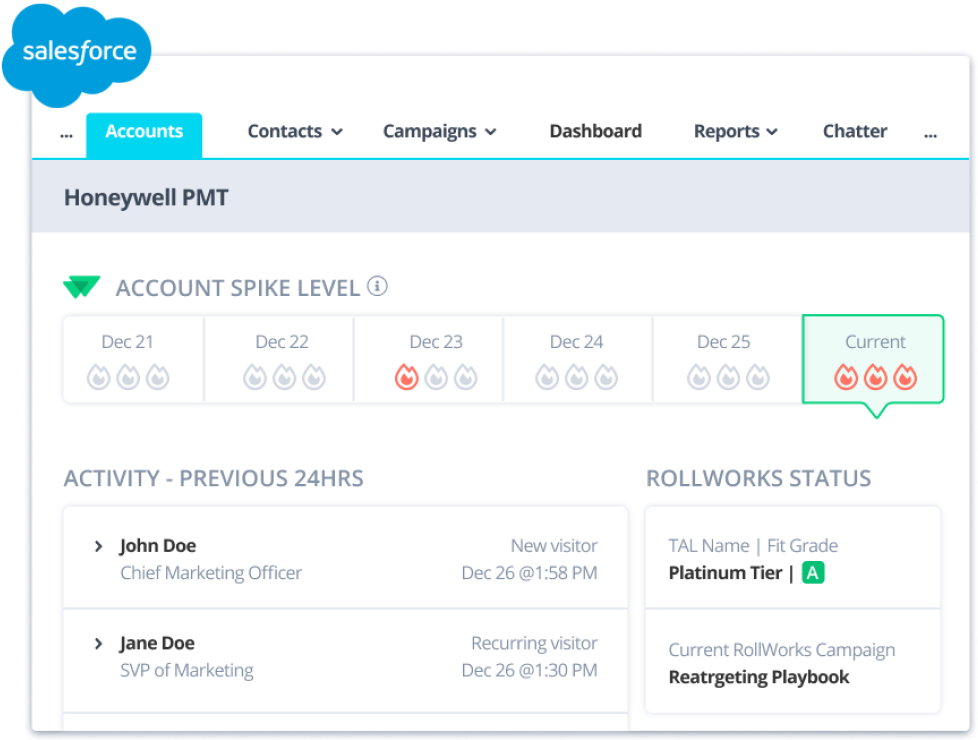The image size is (978, 740).
Task: Open the Campaigns dropdown
Action: pos(440,131)
